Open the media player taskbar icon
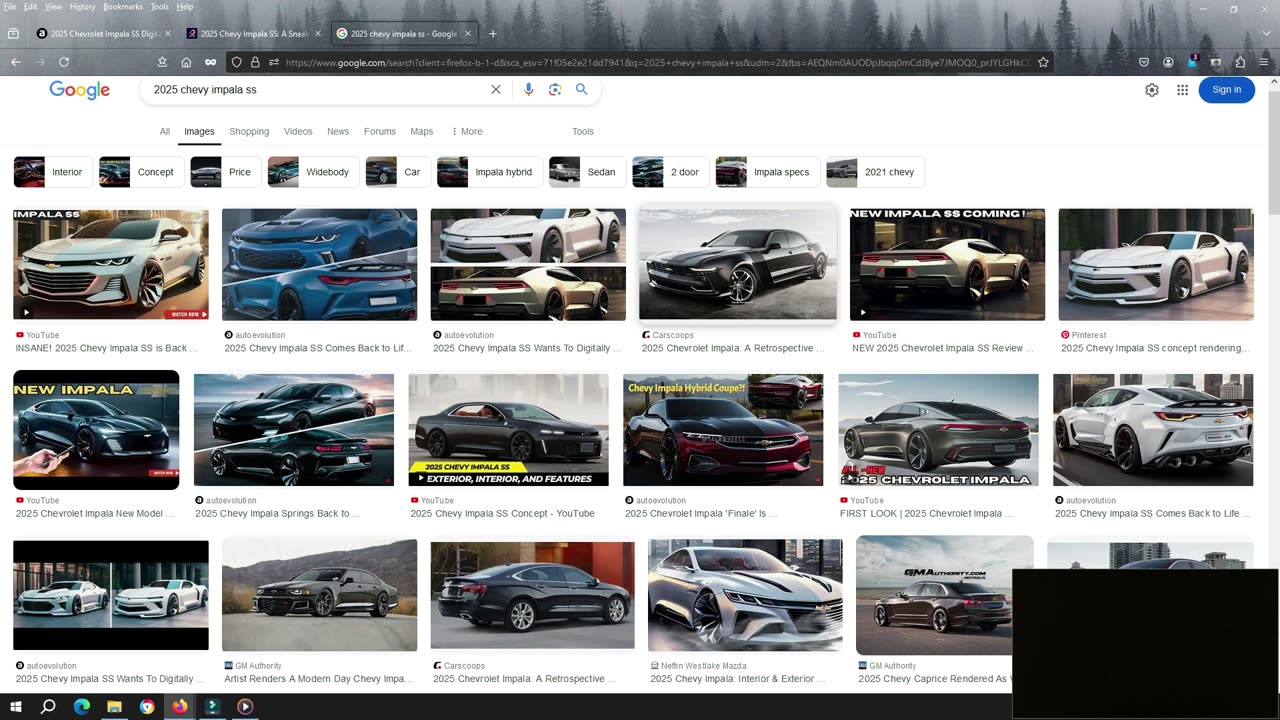Image resolution: width=1280 pixels, height=720 pixels. (x=245, y=706)
